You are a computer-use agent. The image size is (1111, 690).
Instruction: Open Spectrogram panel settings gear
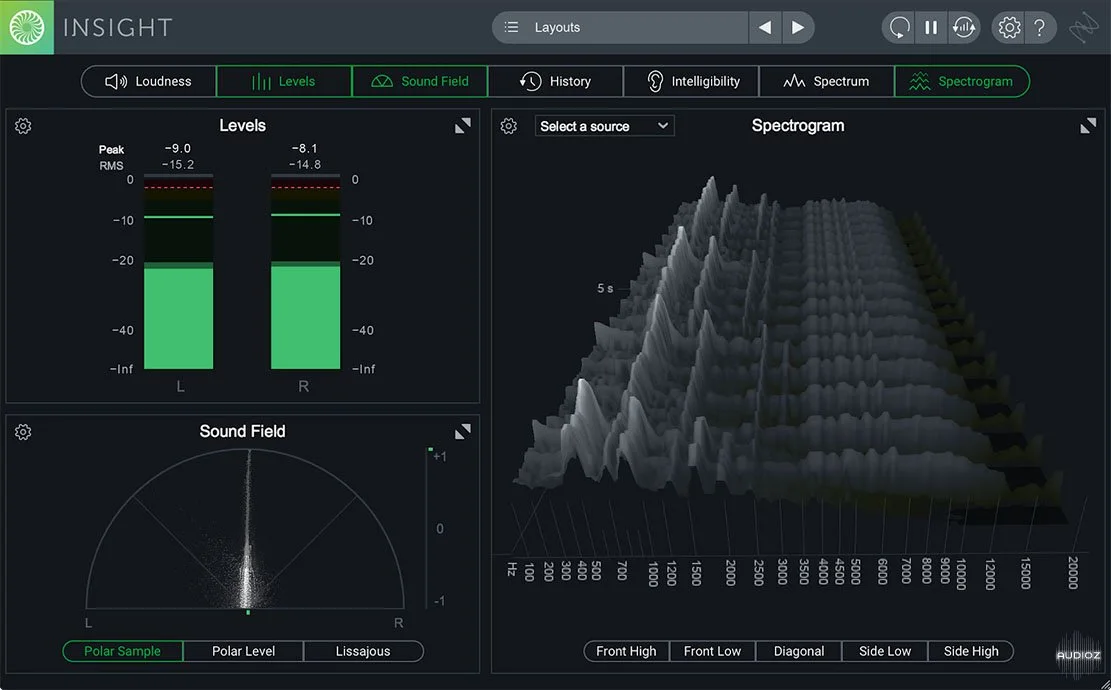(508, 126)
